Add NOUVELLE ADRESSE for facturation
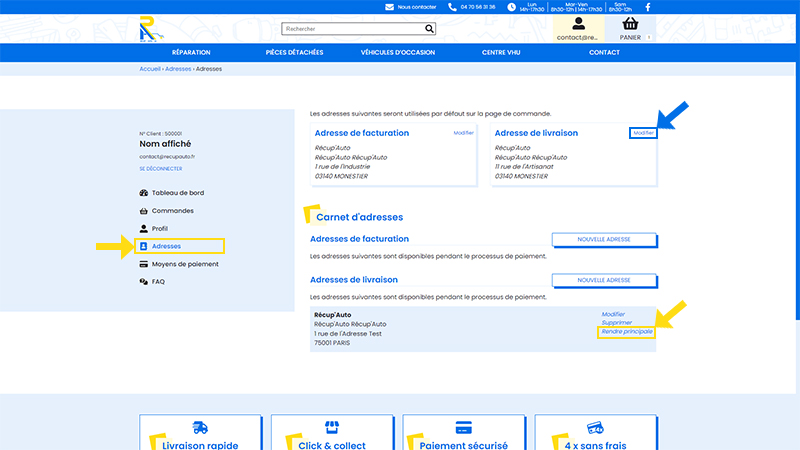Screen dimensions: 800x450 pos(604,239)
